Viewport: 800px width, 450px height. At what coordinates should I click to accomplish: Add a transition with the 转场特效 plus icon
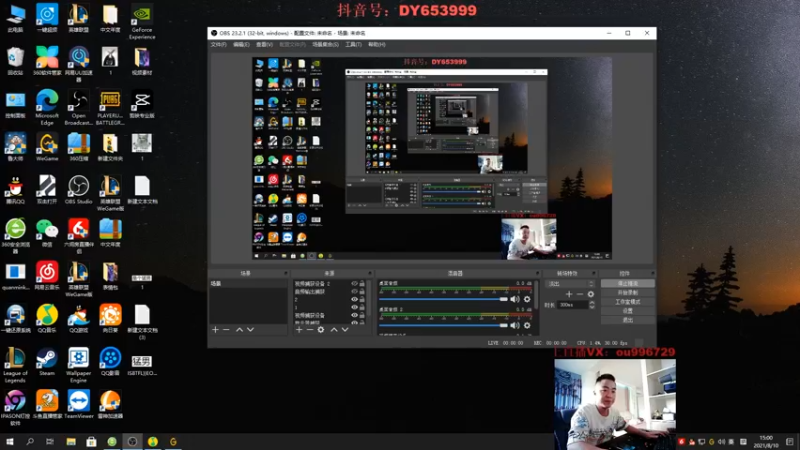pyautogui.click(x=569, y=294)
